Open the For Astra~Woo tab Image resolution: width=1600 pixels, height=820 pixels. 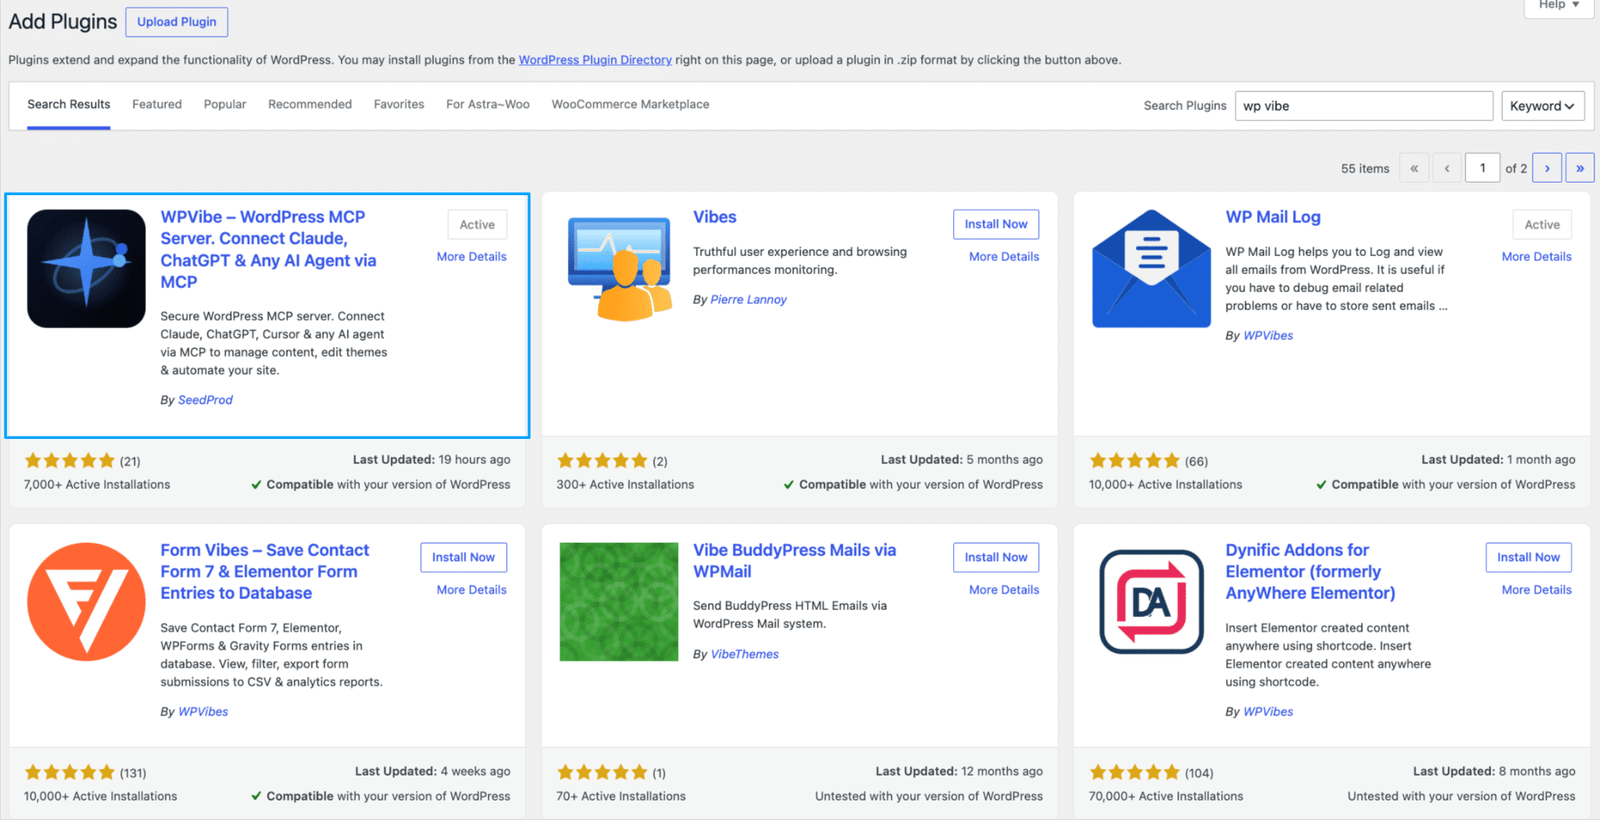pos(488,104)
